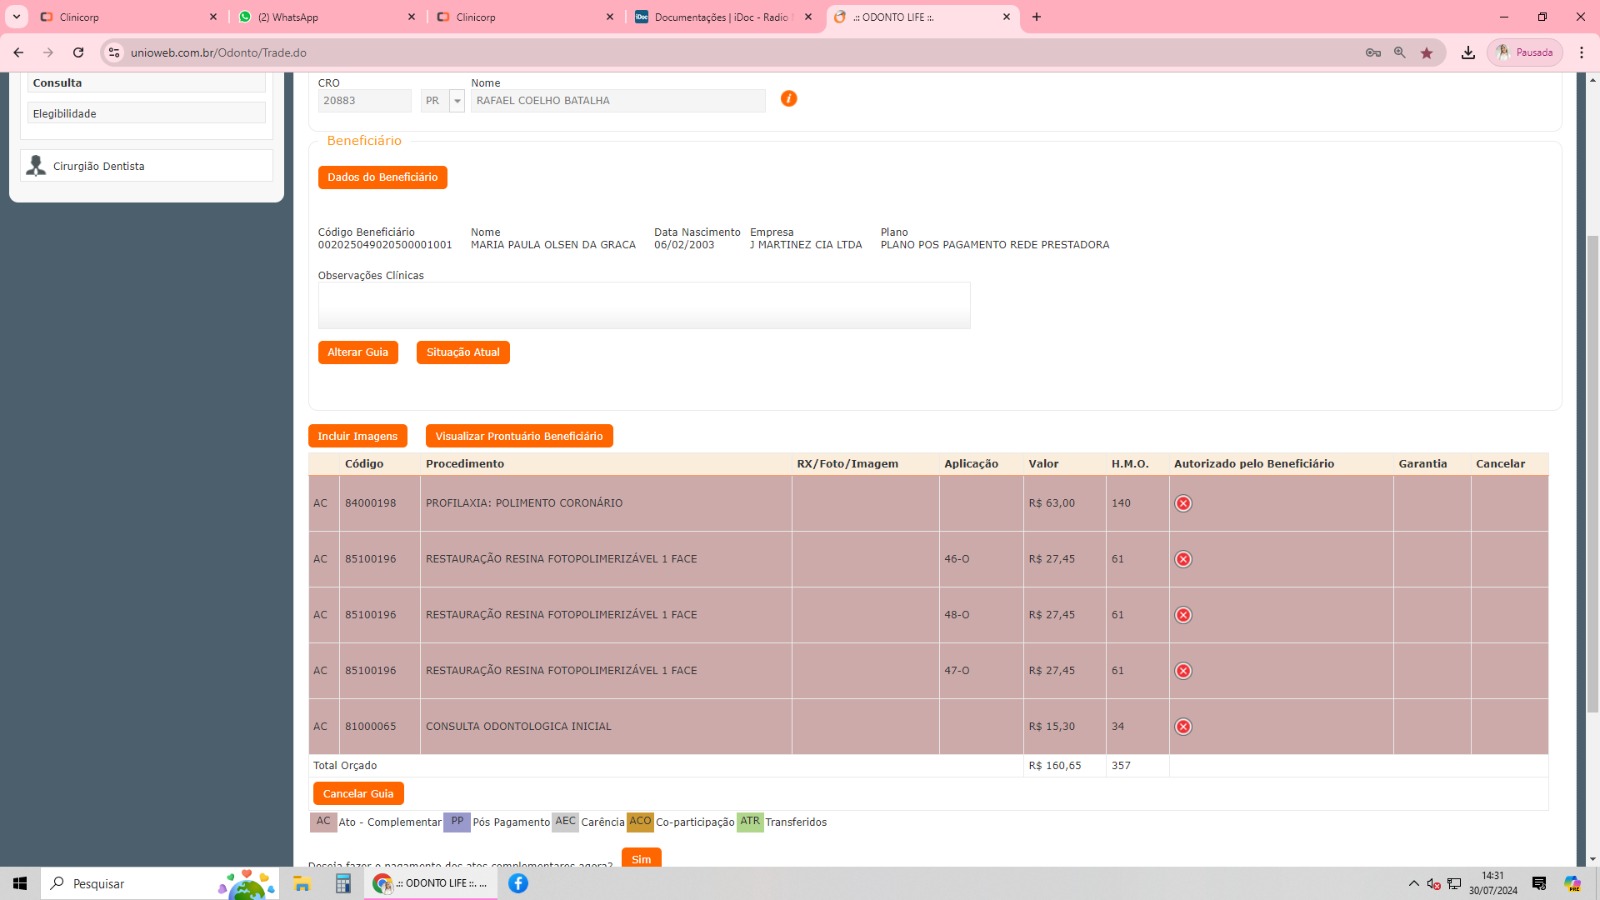The image size is (1600, 900).
Task: Click the orange info icon beside Nome field
Action: 789,98
